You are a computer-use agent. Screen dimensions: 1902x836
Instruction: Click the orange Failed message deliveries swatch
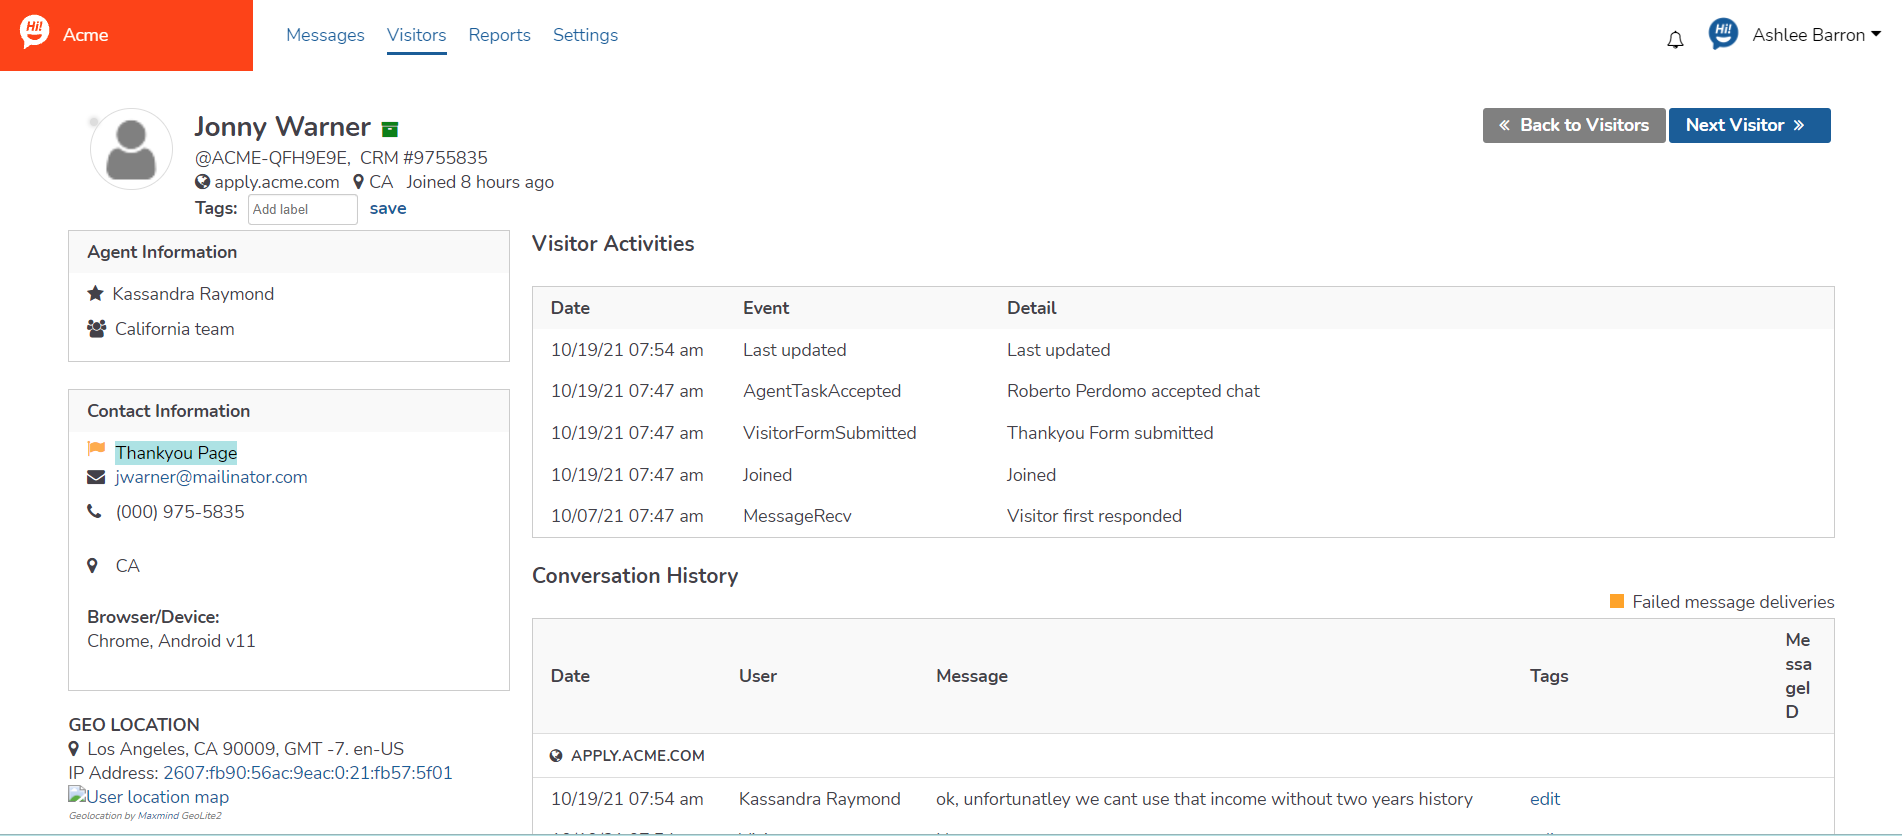click(x=1616, y=601)
